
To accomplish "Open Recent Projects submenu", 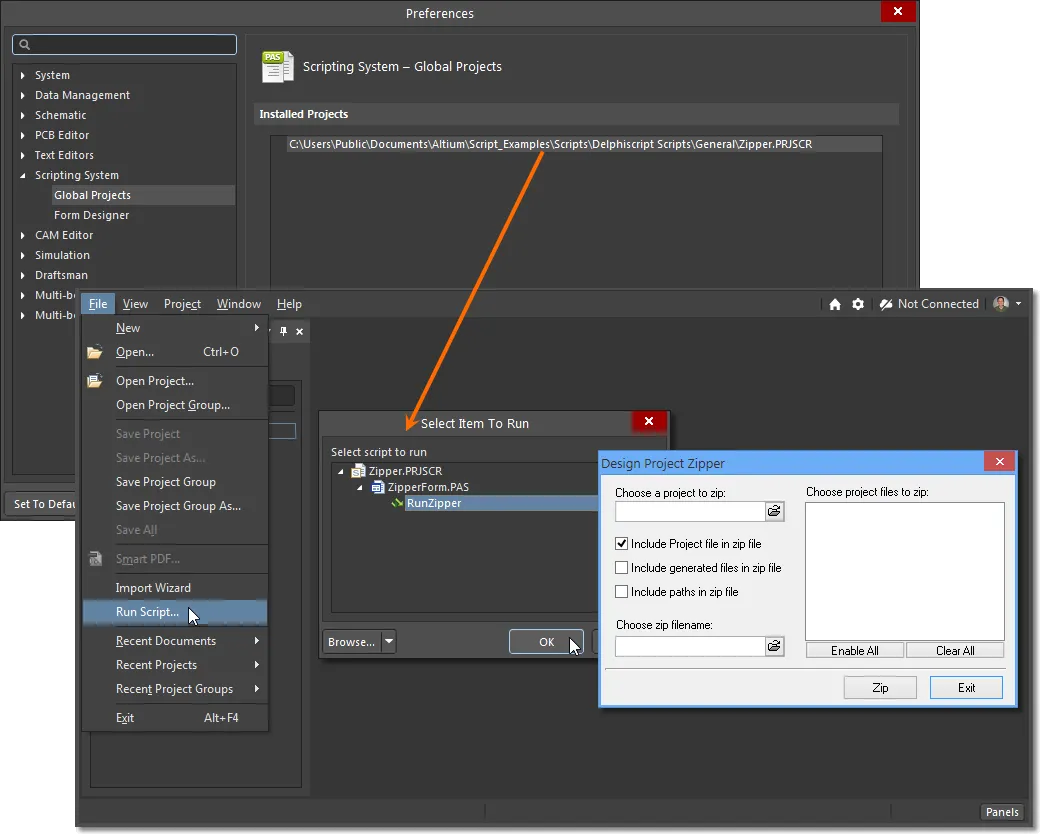I will click(175, 665).
